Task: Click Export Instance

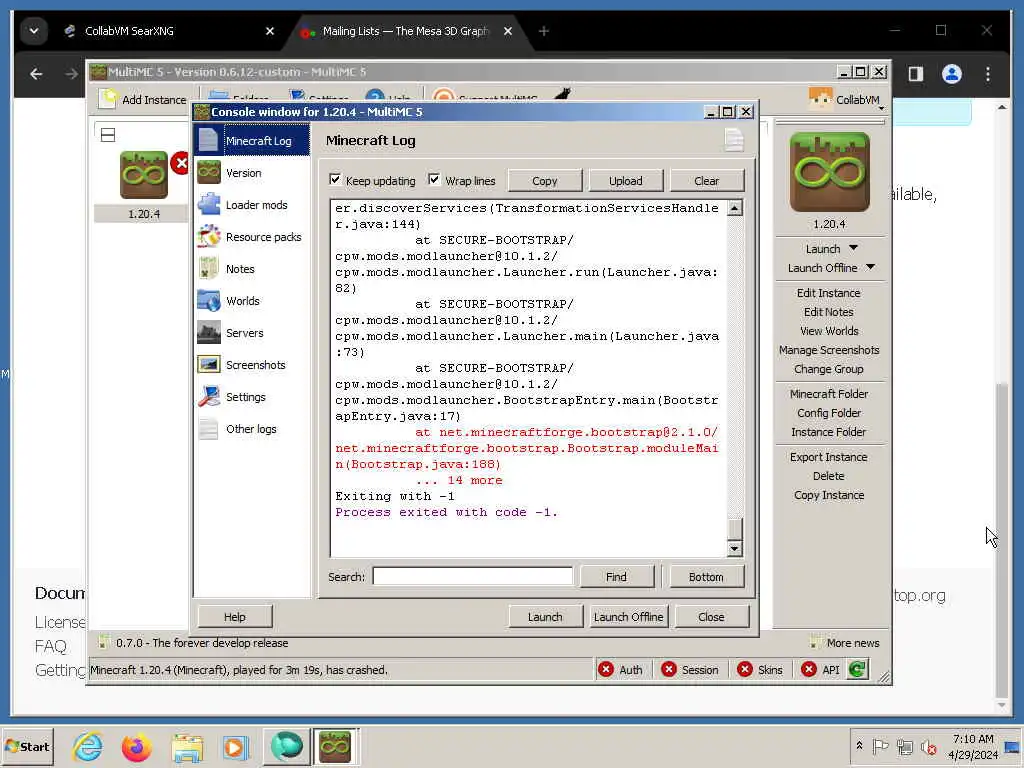Action: pos(829,456)
